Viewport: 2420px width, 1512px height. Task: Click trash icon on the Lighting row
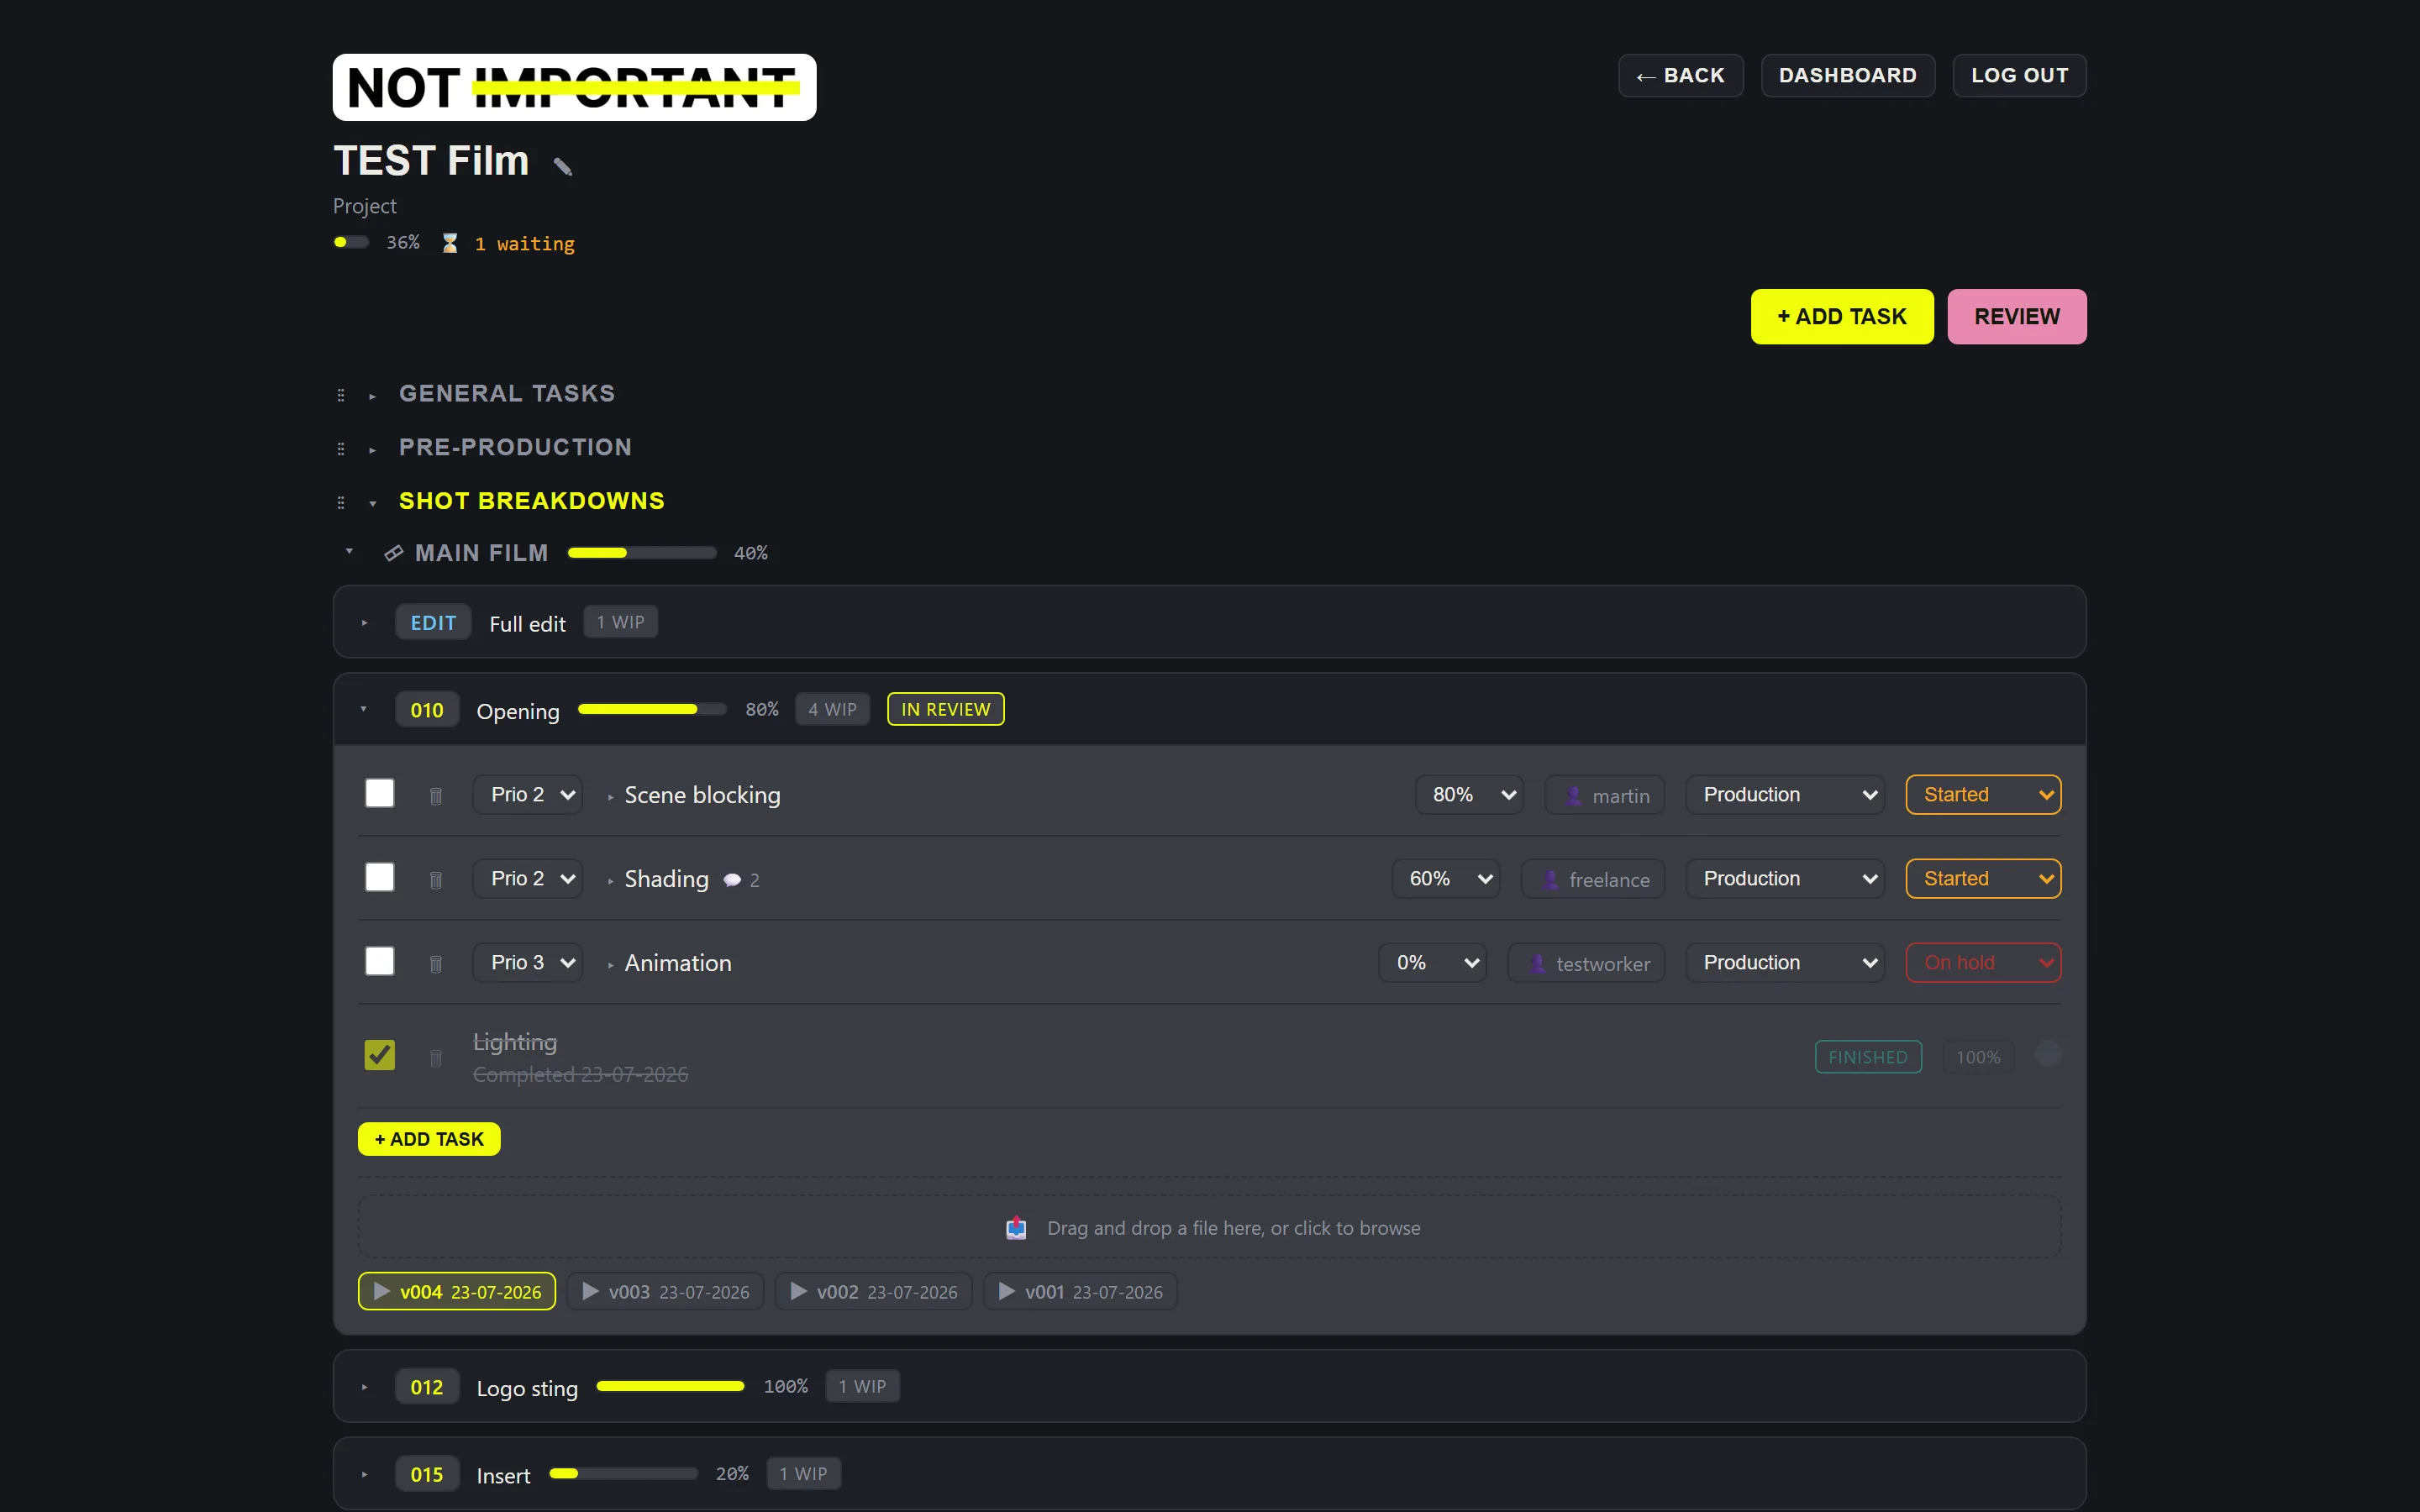(436, 1058)
